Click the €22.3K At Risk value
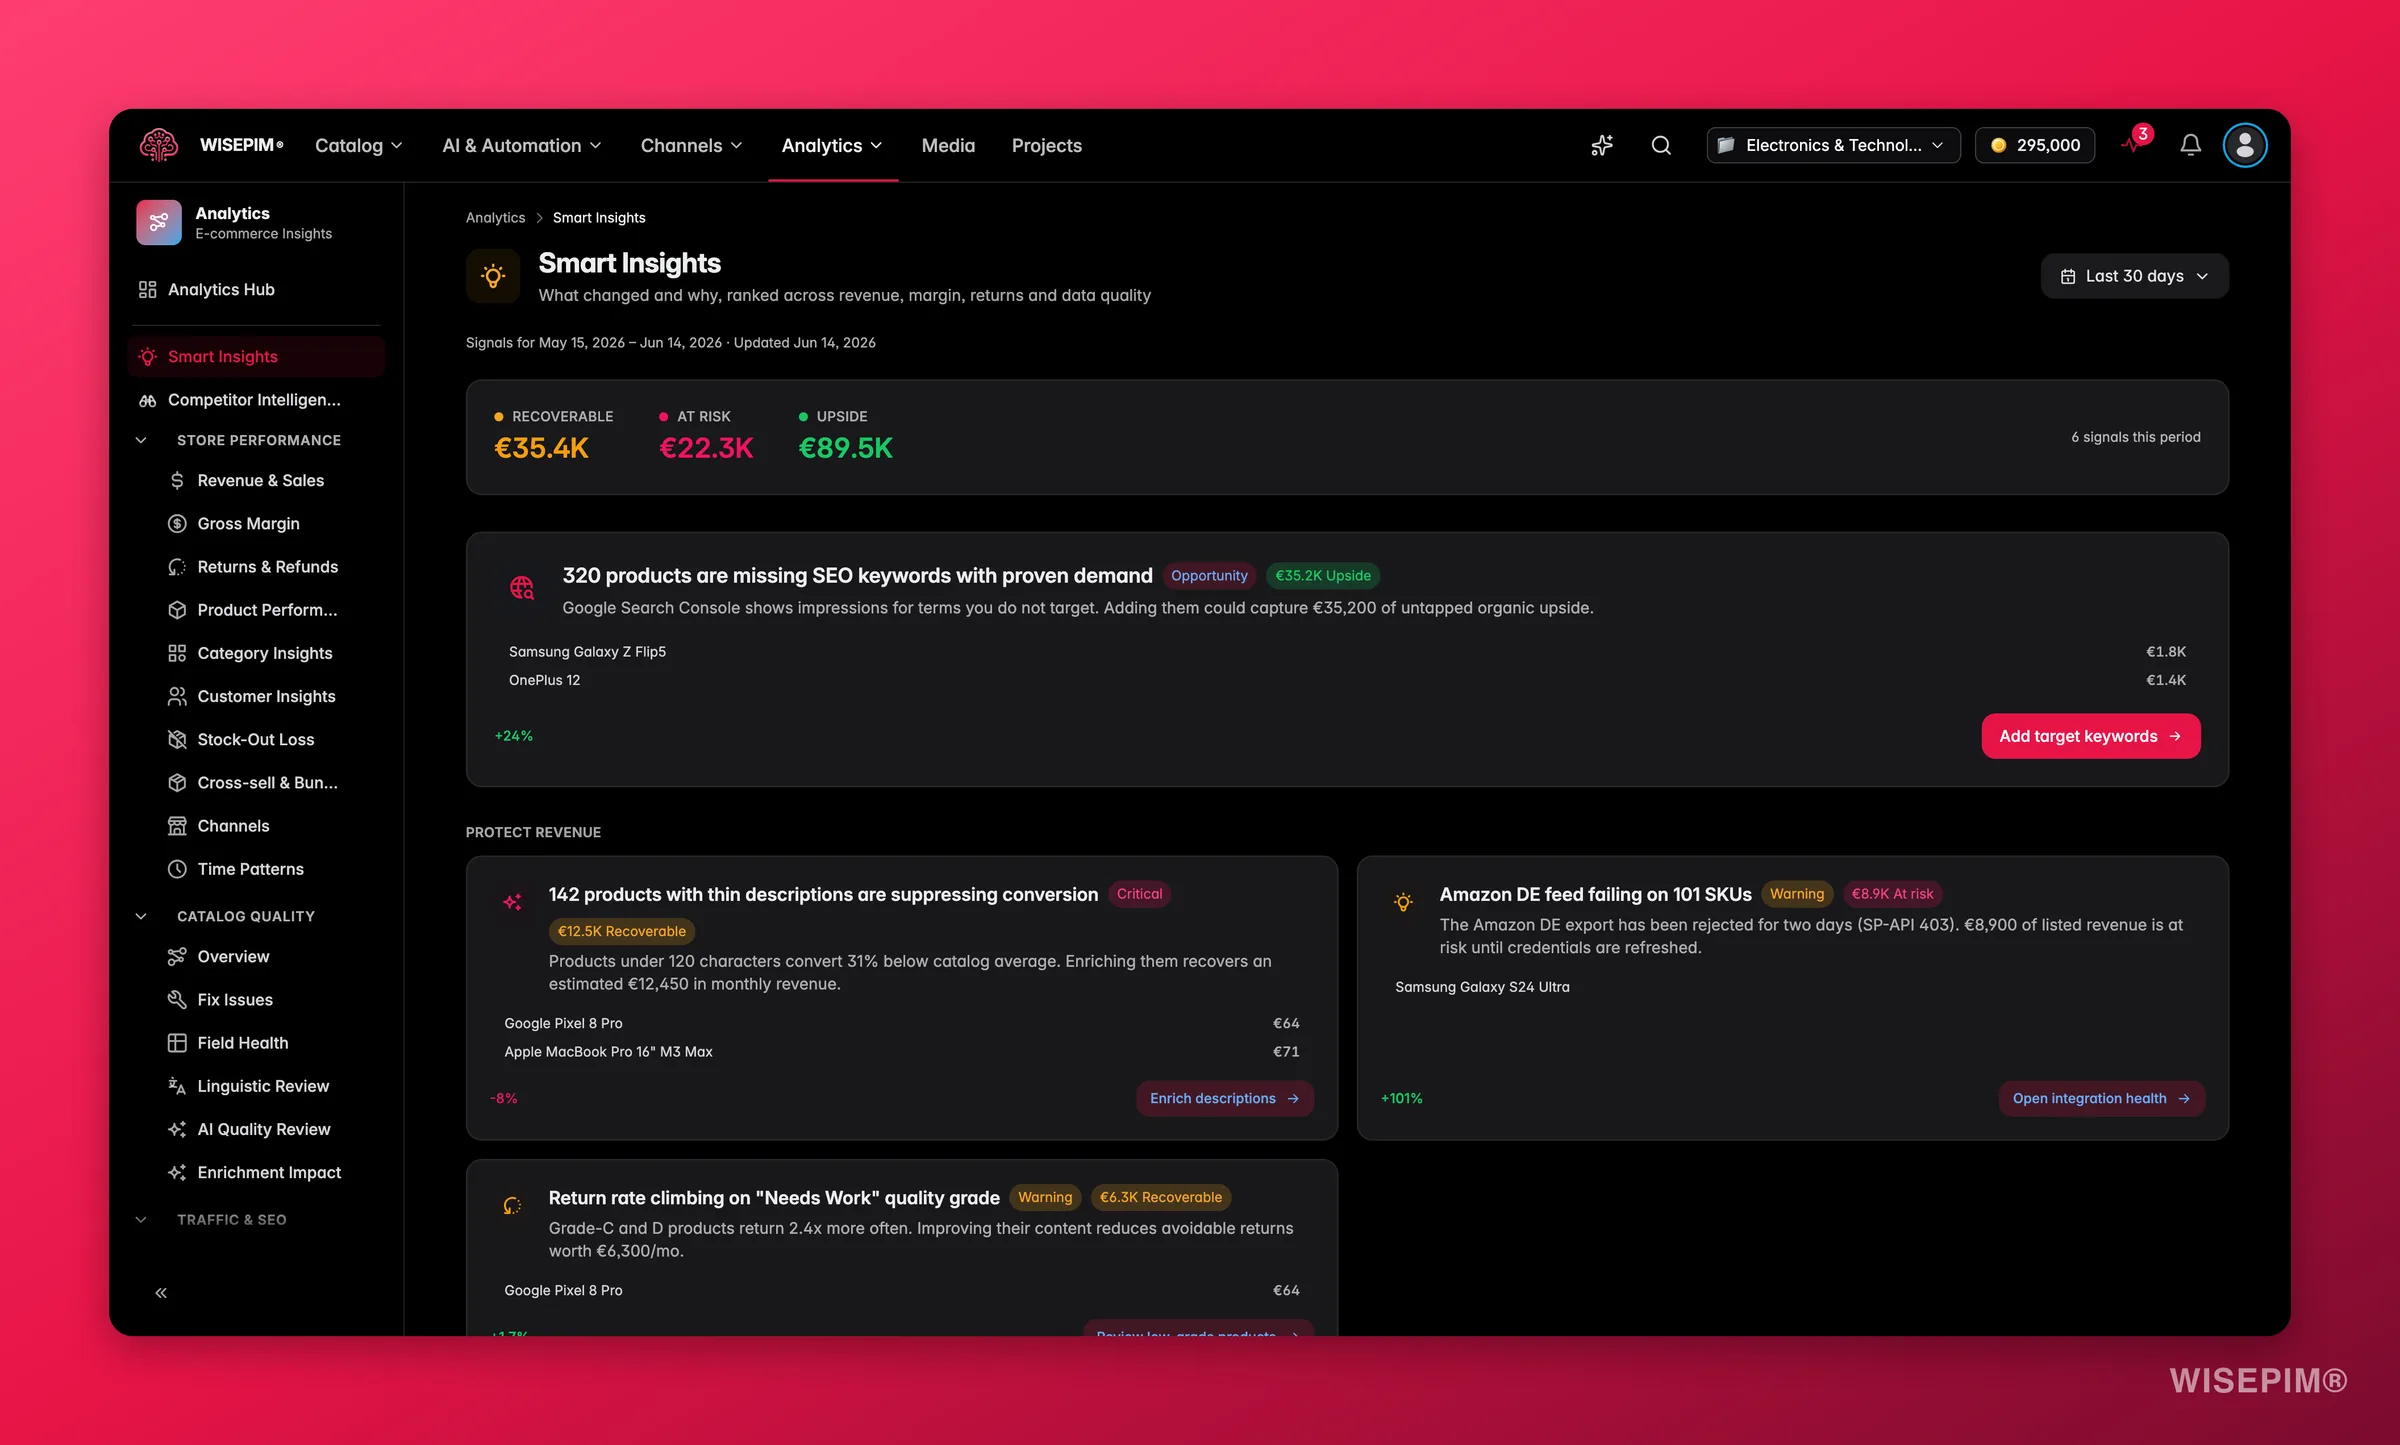Viewport: 2400px width, 1445px height. click(706, 448)
